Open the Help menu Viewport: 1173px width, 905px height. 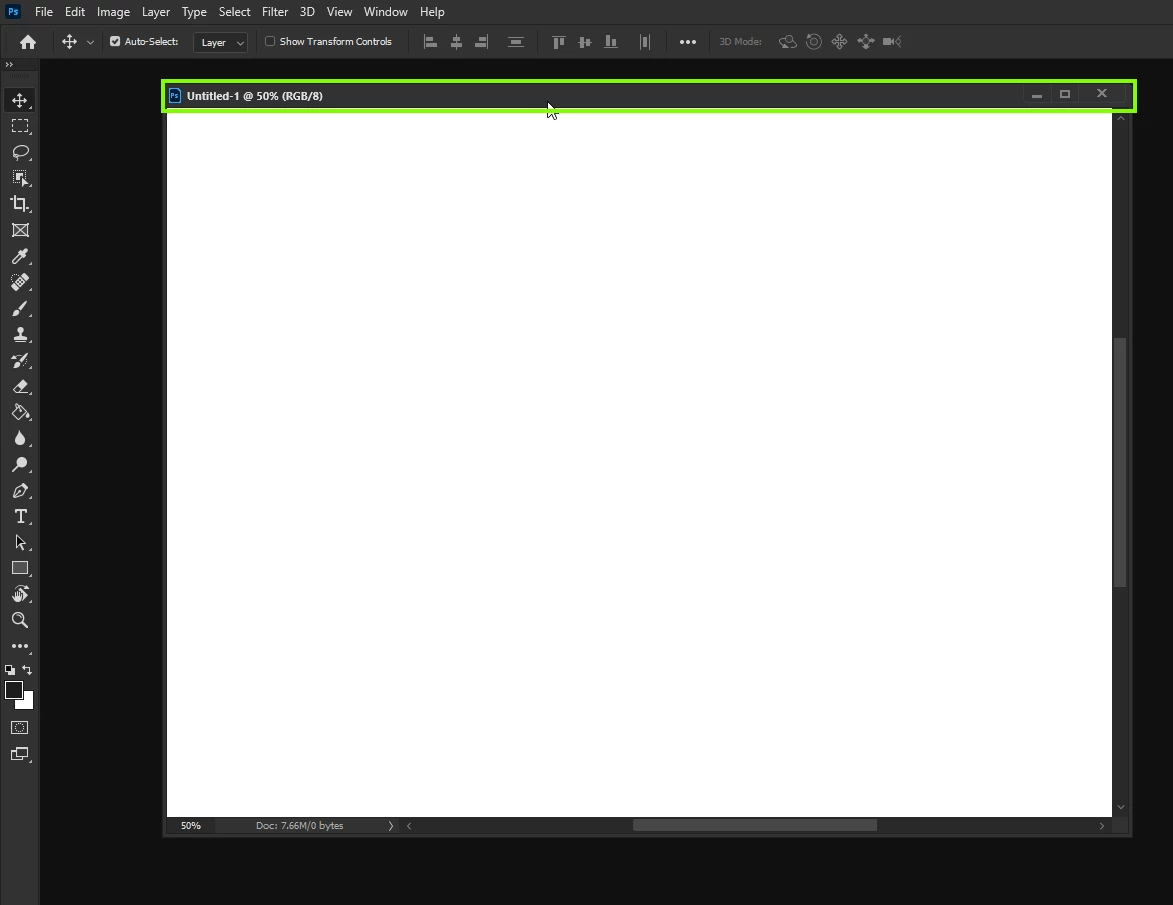coord(432,12)
